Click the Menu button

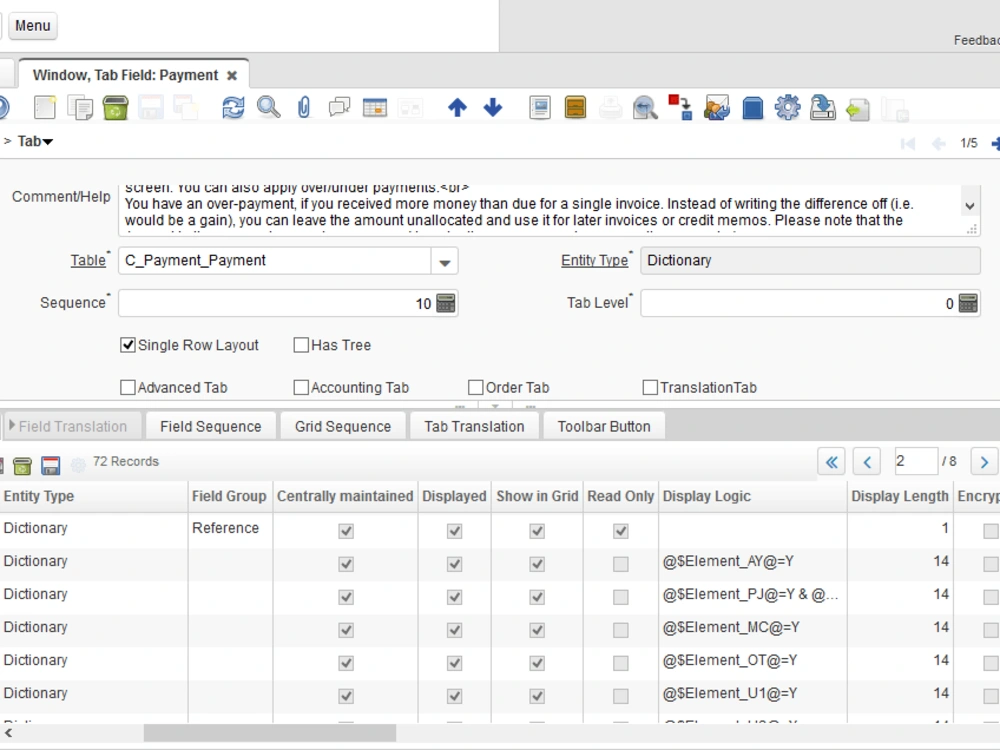tap(33, 26)
